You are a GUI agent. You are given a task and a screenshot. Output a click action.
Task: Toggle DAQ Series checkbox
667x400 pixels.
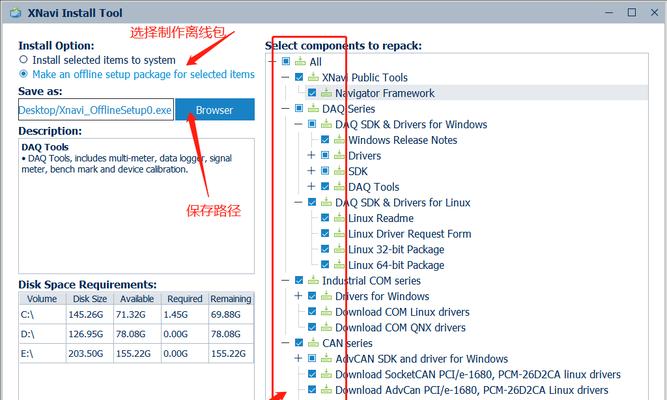299,109
